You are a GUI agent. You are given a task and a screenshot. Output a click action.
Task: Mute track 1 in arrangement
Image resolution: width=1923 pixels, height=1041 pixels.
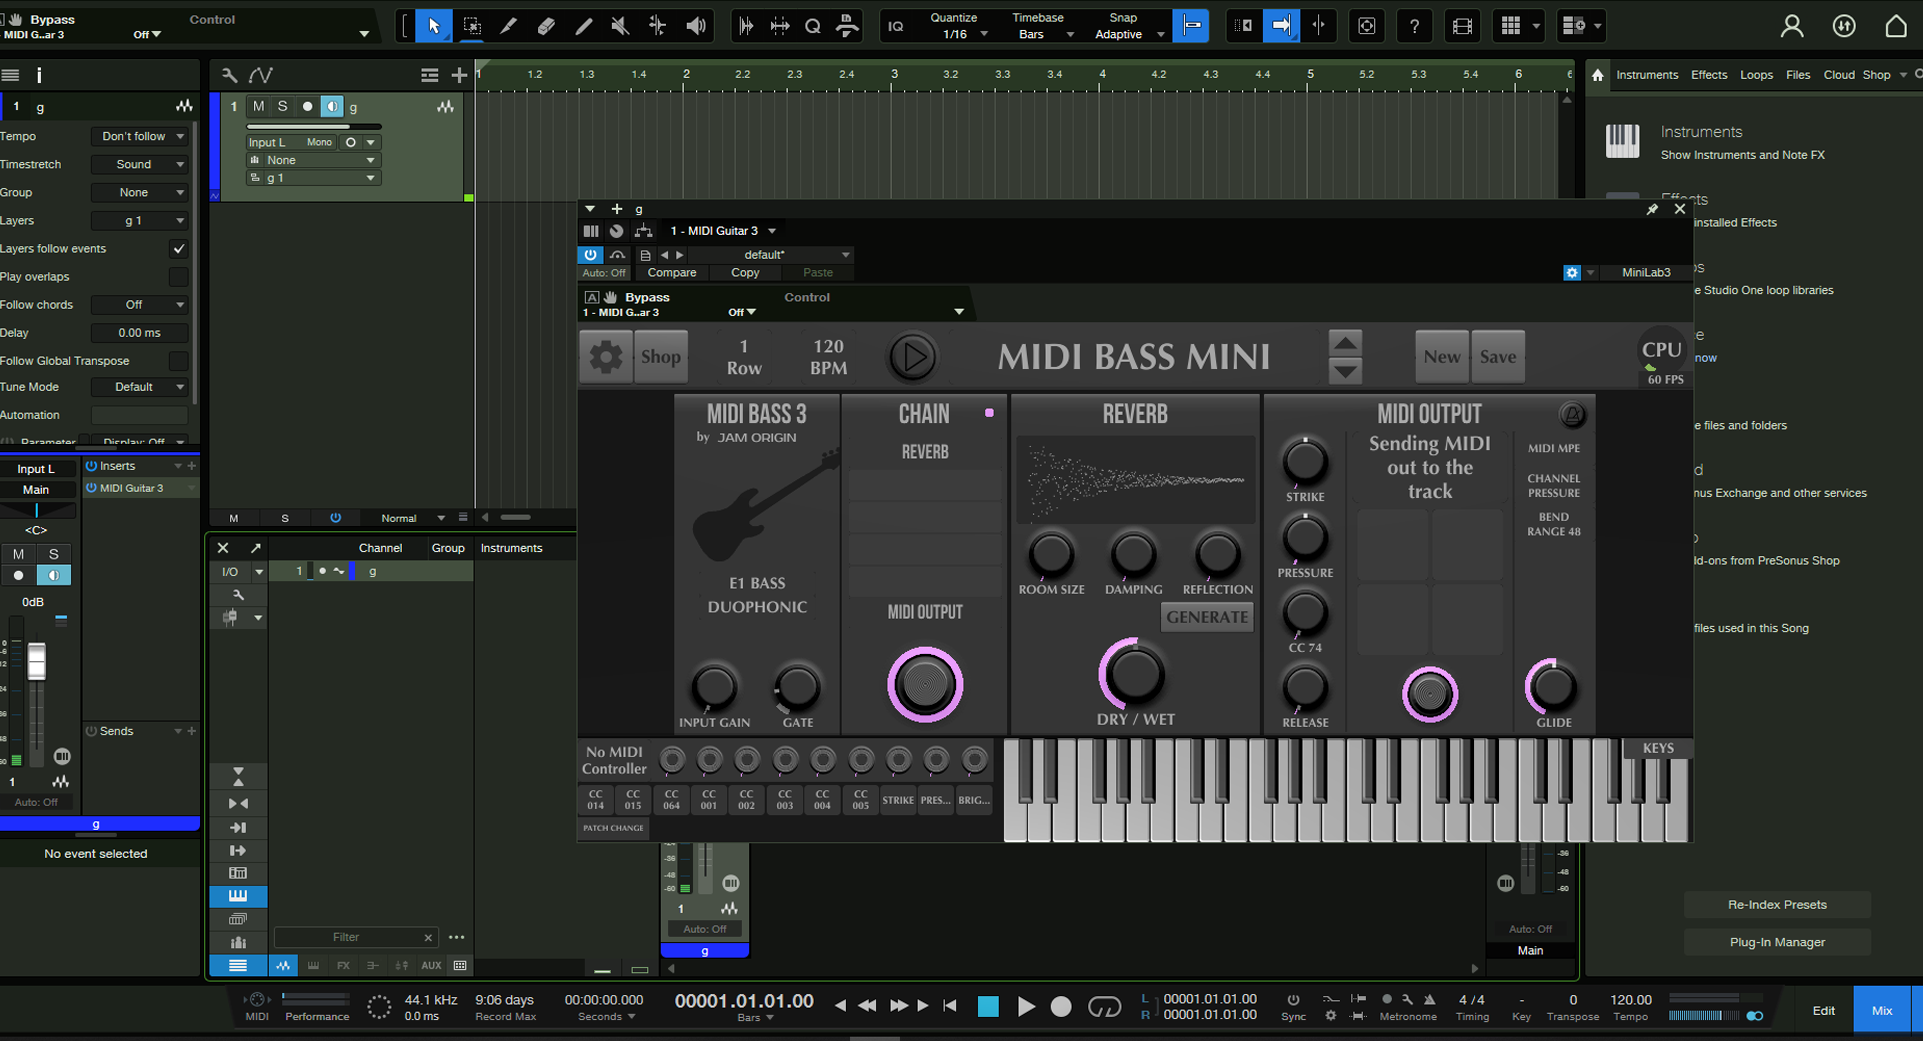(259, 106)
